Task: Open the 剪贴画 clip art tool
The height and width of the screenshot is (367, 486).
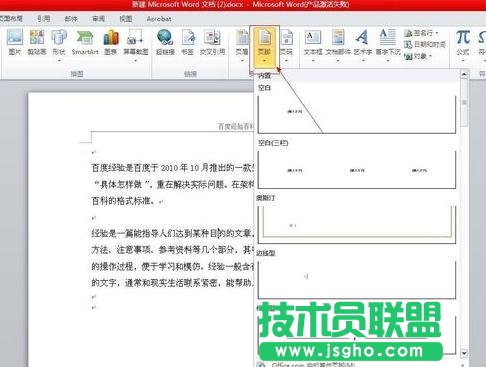Action: [x=37, y=42]
